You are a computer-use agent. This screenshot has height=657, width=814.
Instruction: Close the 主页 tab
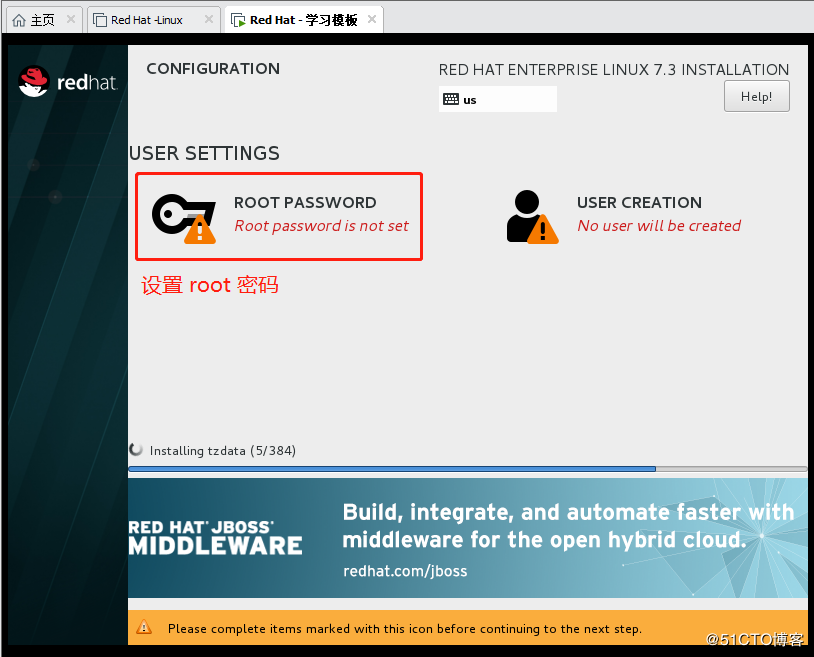(x=71, y=20)
